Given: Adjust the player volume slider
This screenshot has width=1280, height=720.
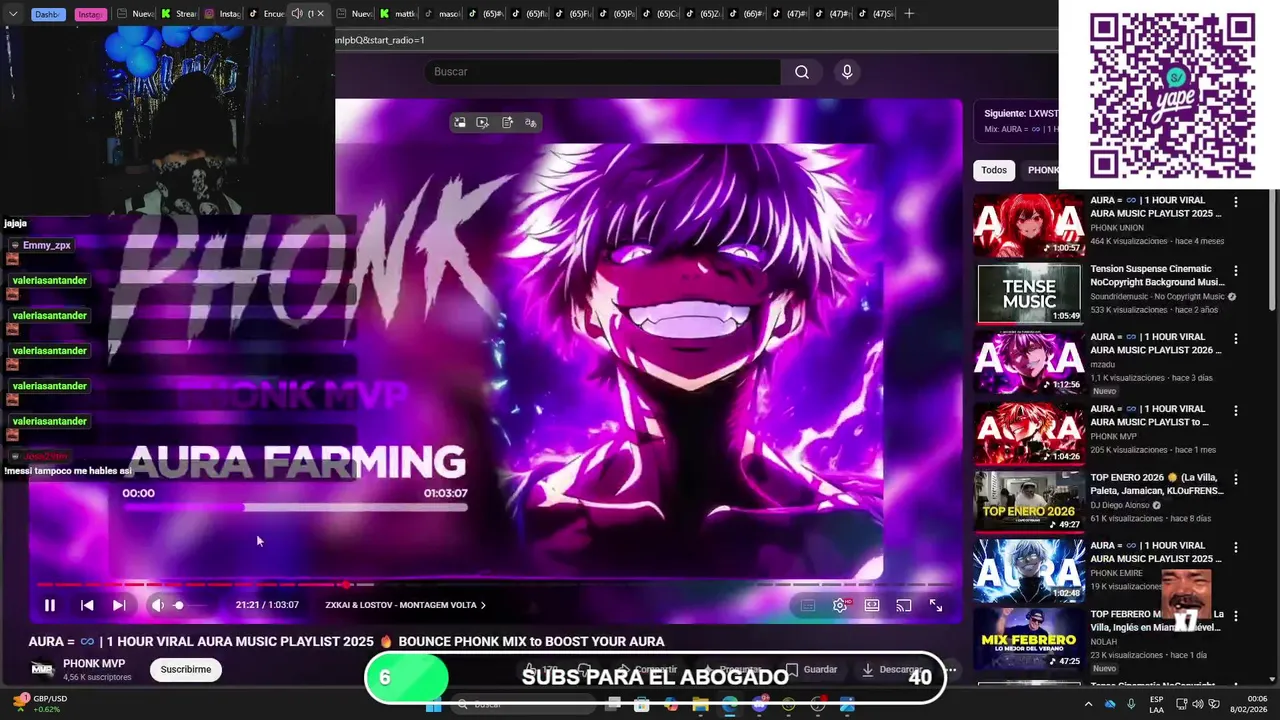Looking at the screenshot, I should [191, 605].
